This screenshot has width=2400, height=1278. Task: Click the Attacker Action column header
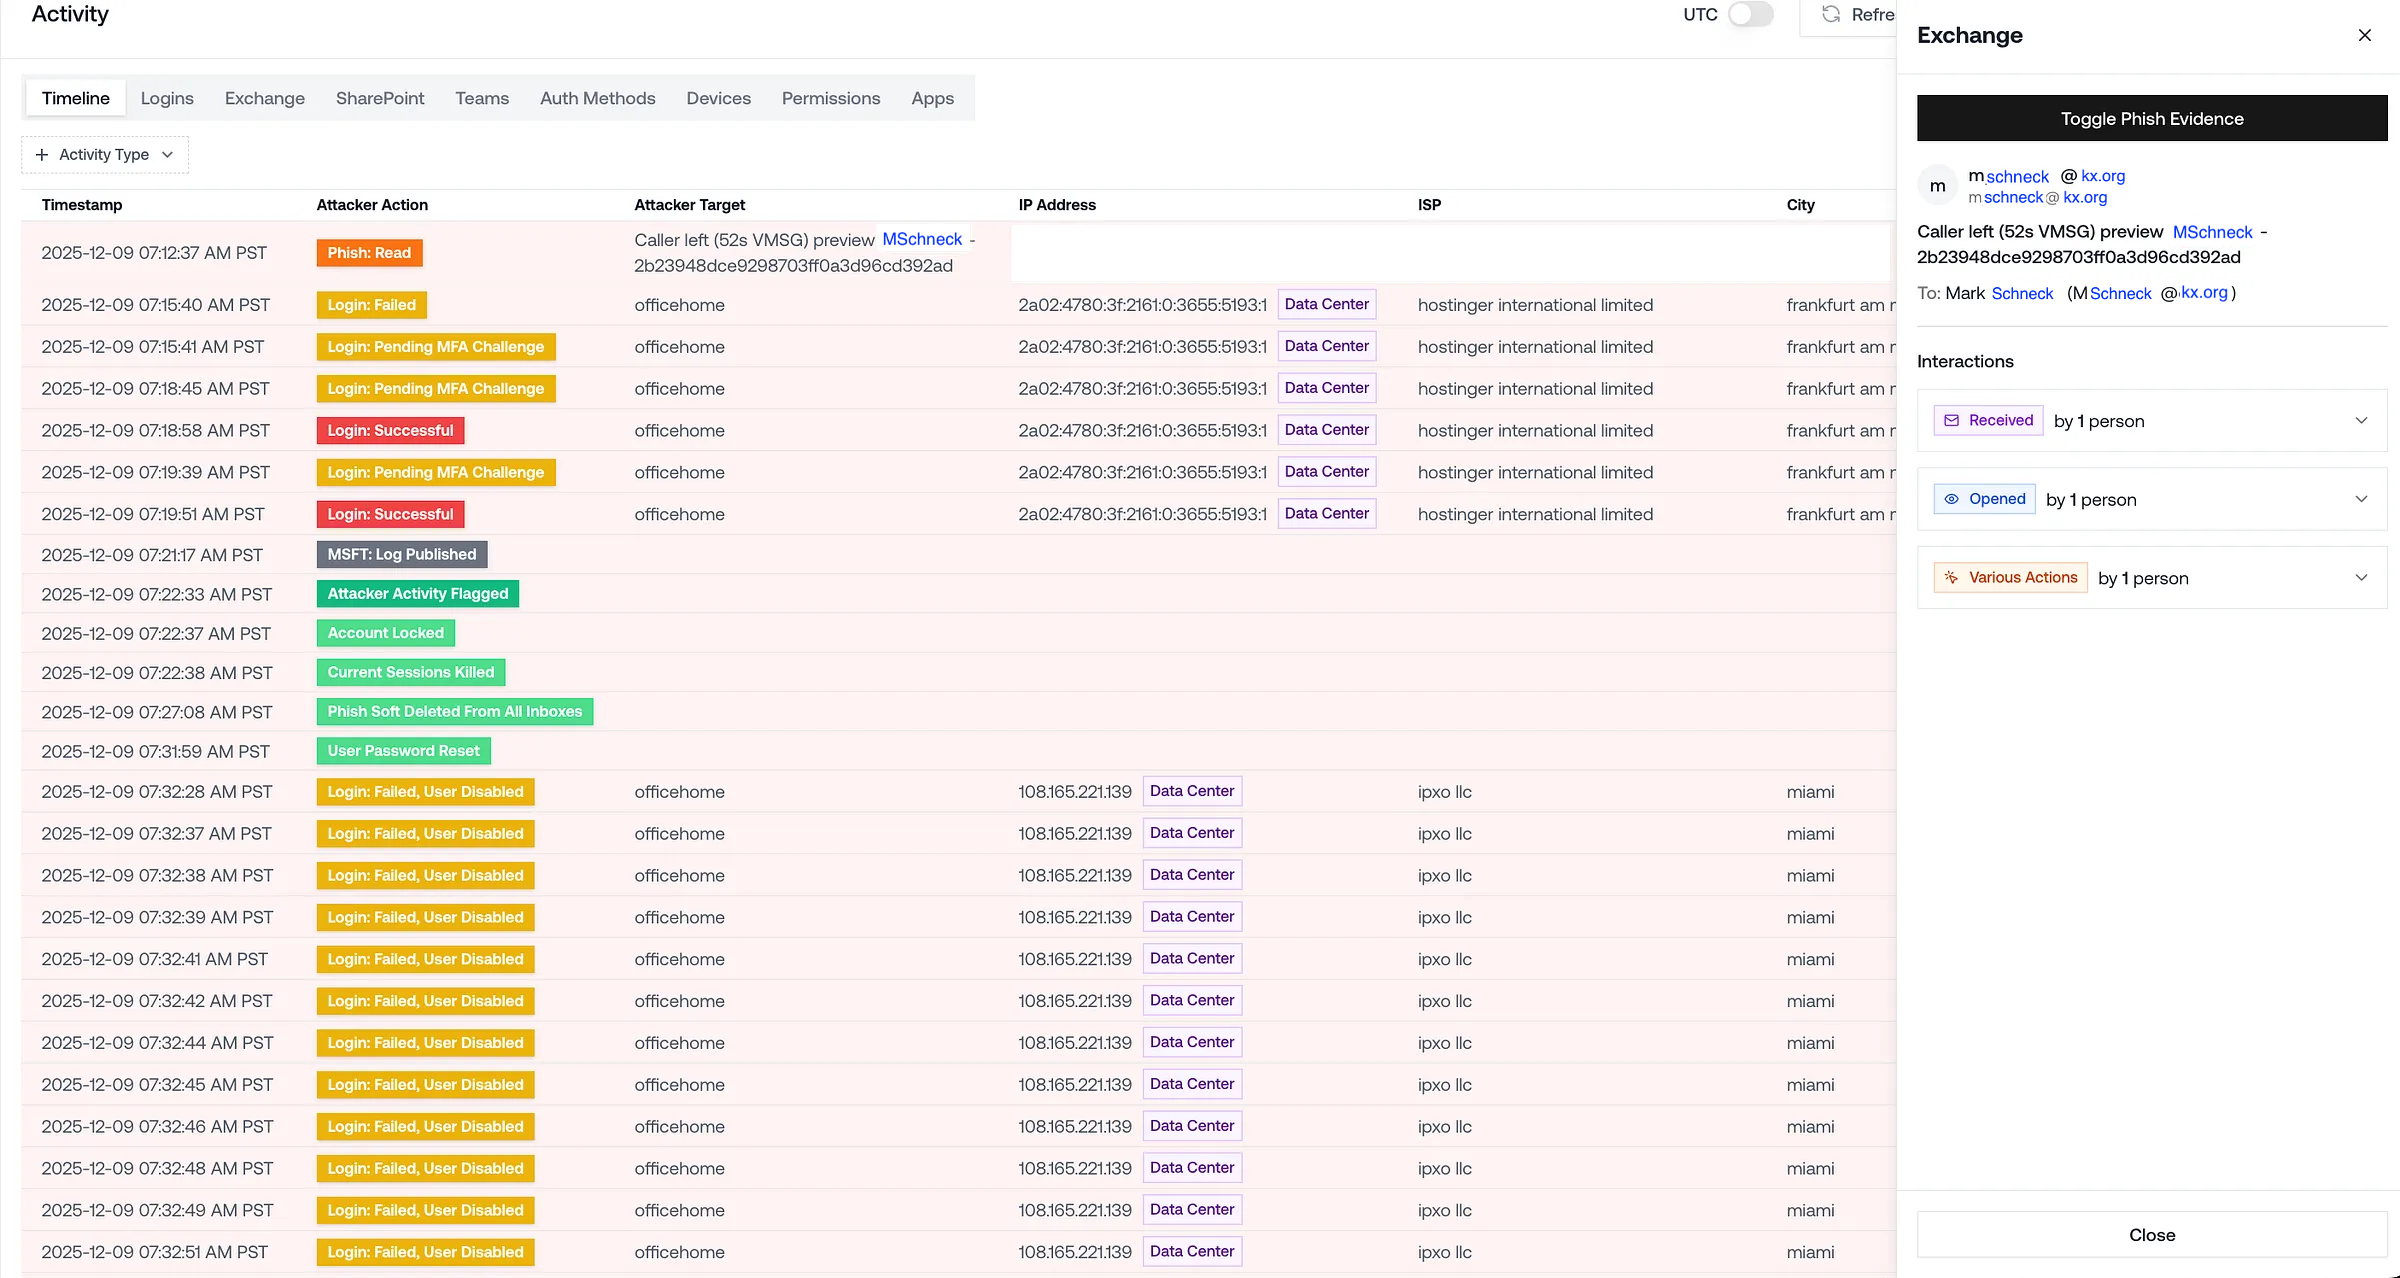(372, 205)
